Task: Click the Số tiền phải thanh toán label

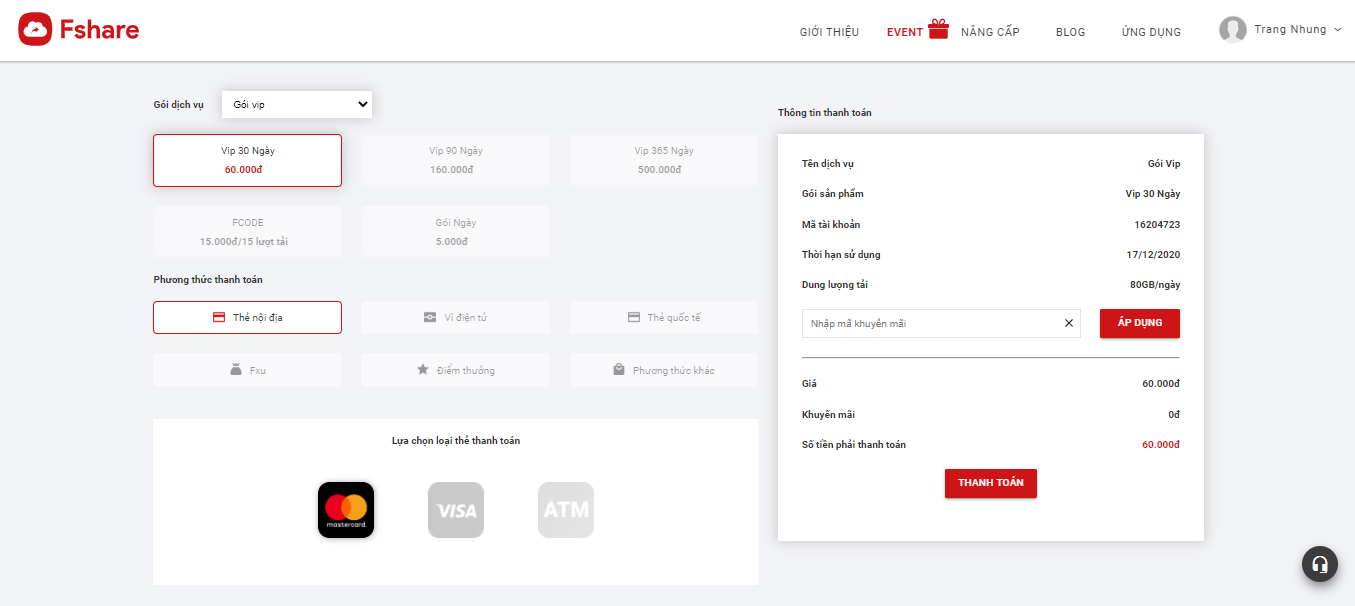Action: click(854, 444)
